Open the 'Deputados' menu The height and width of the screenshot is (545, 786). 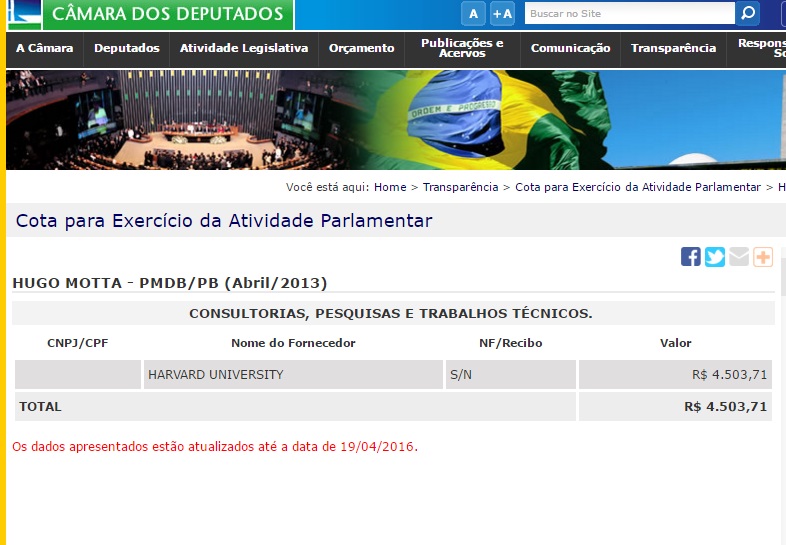(x=127, y=49)
